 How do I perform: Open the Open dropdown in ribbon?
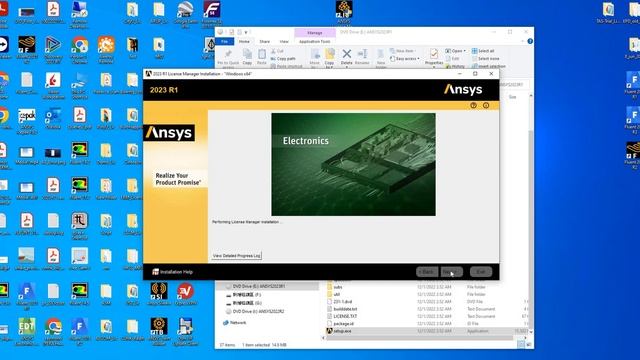pyautogui.click(x=456, y=51)
